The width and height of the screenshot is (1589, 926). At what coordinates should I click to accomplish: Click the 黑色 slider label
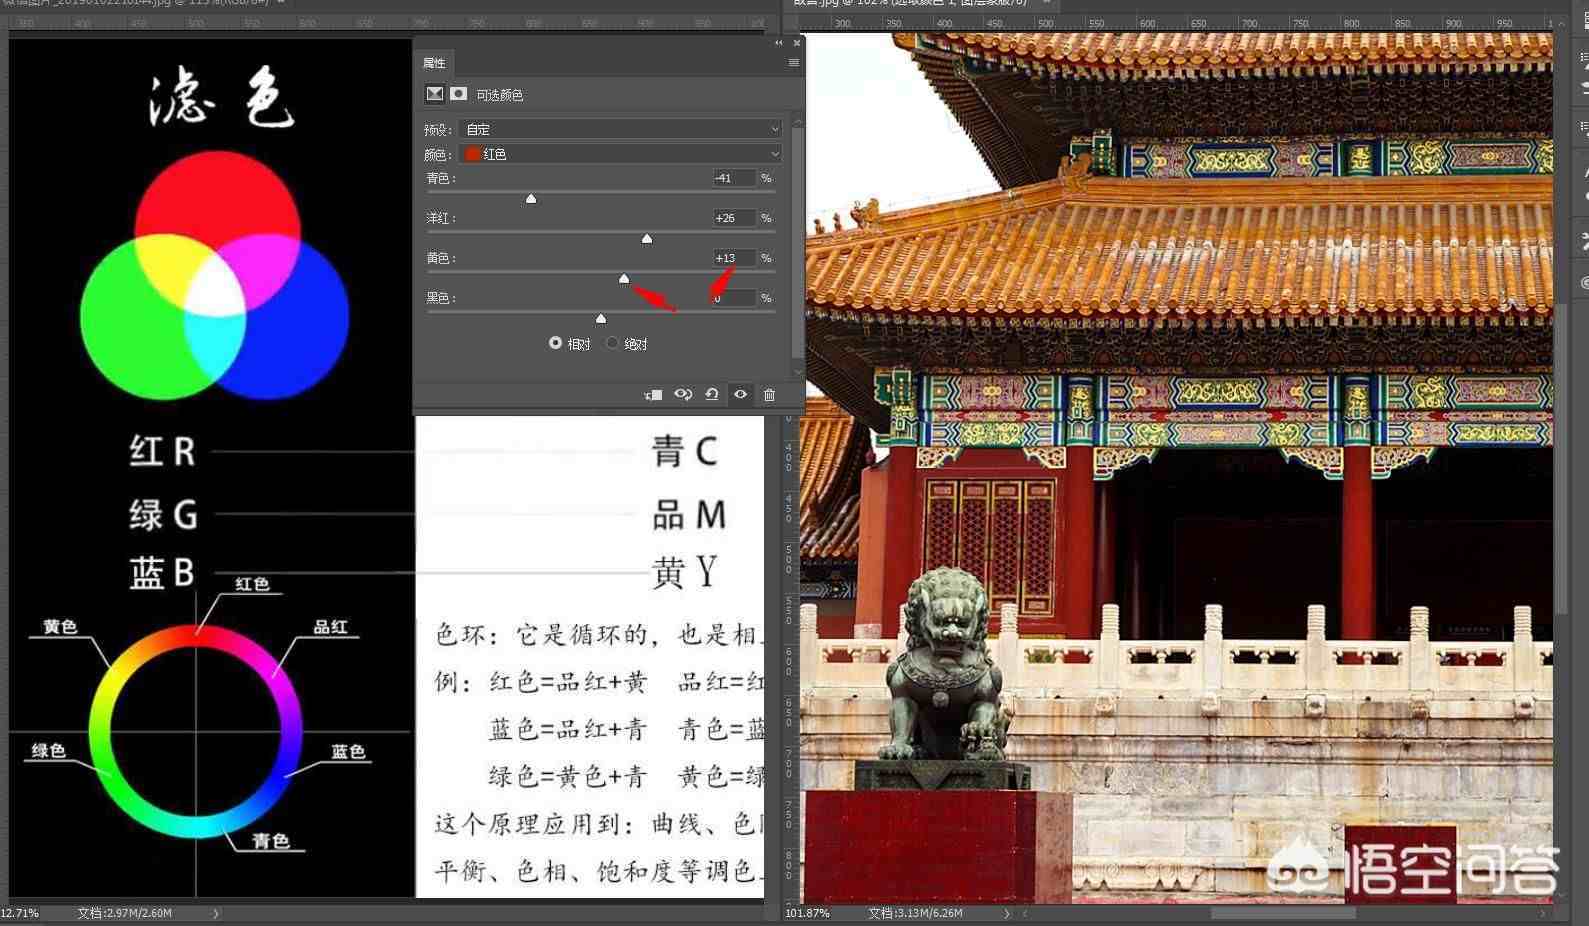[x=441, y=298]
